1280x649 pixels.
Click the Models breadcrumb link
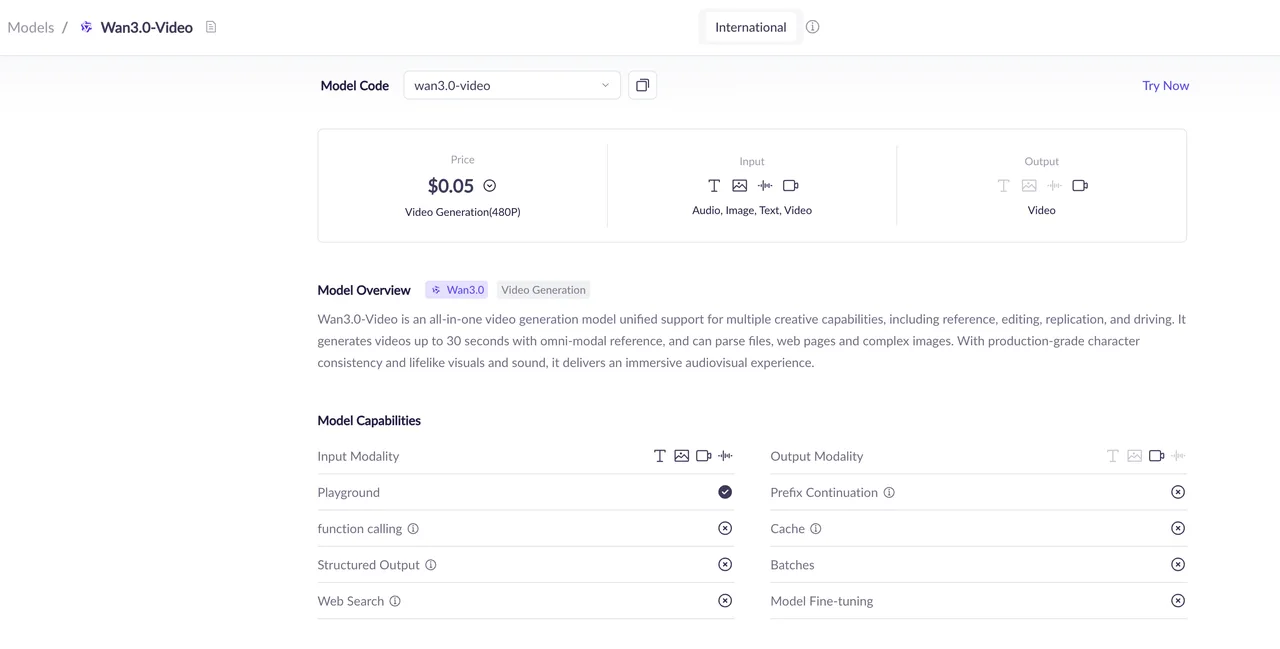(31, 27)
